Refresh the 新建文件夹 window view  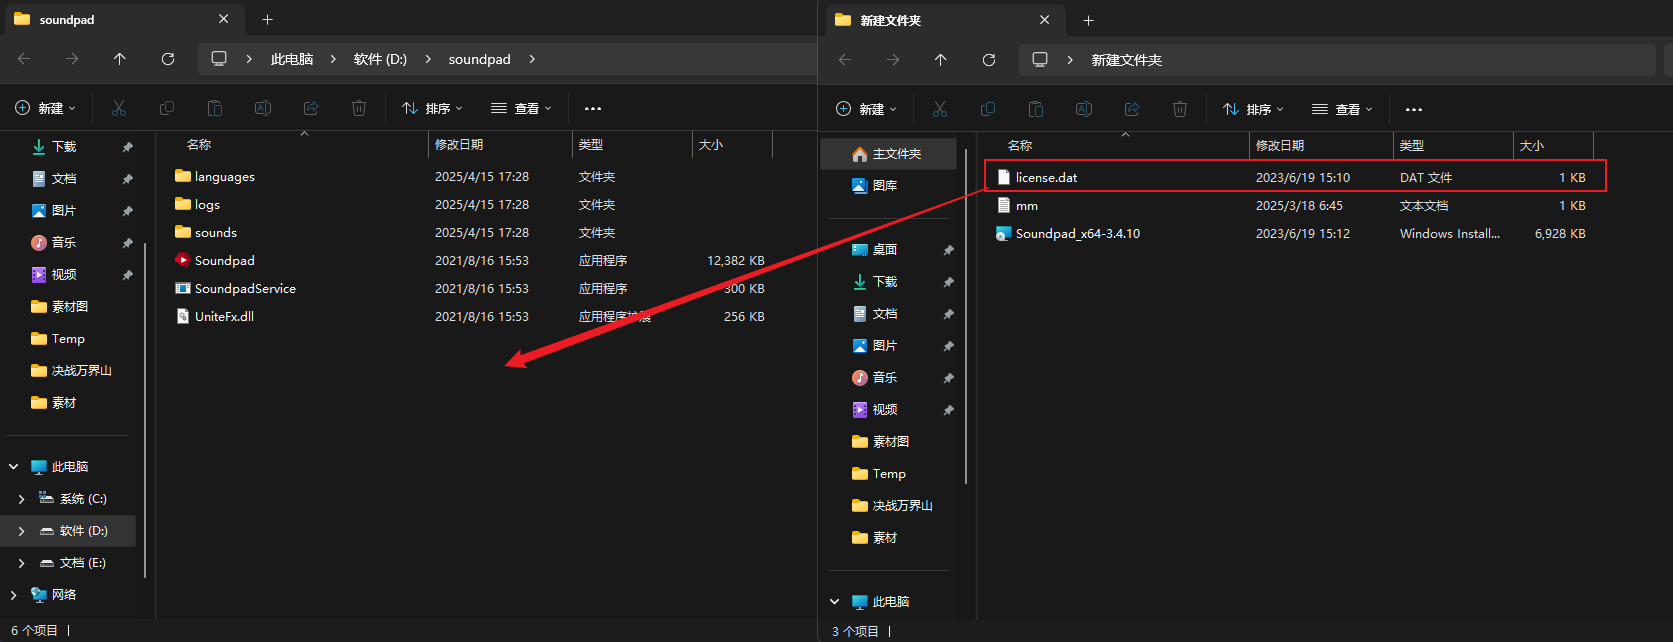(989, 60)
